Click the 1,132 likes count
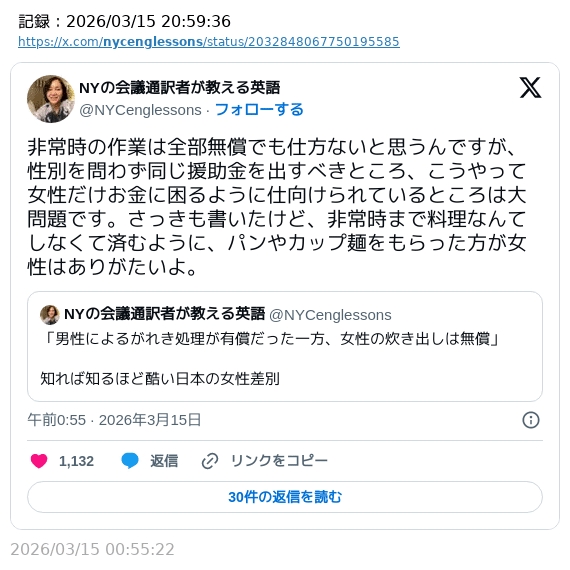This screenshot has width=570, height=570. tap(76, 461)
